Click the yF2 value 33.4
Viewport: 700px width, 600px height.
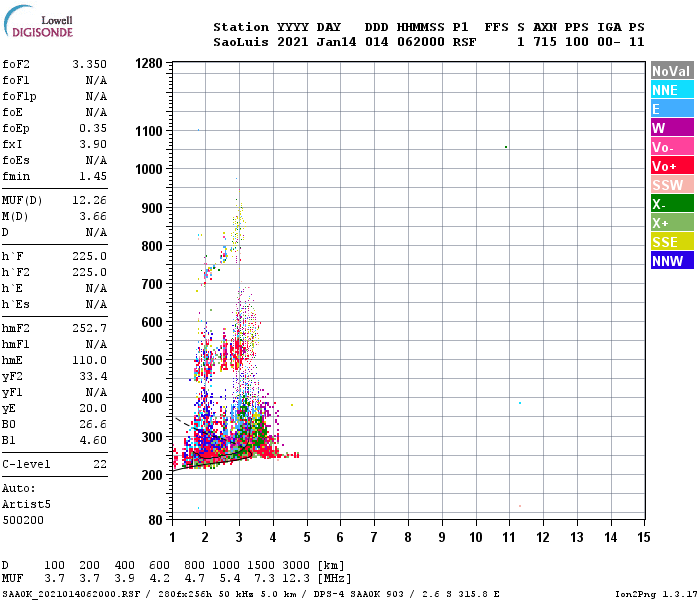(x=93, y=376)
